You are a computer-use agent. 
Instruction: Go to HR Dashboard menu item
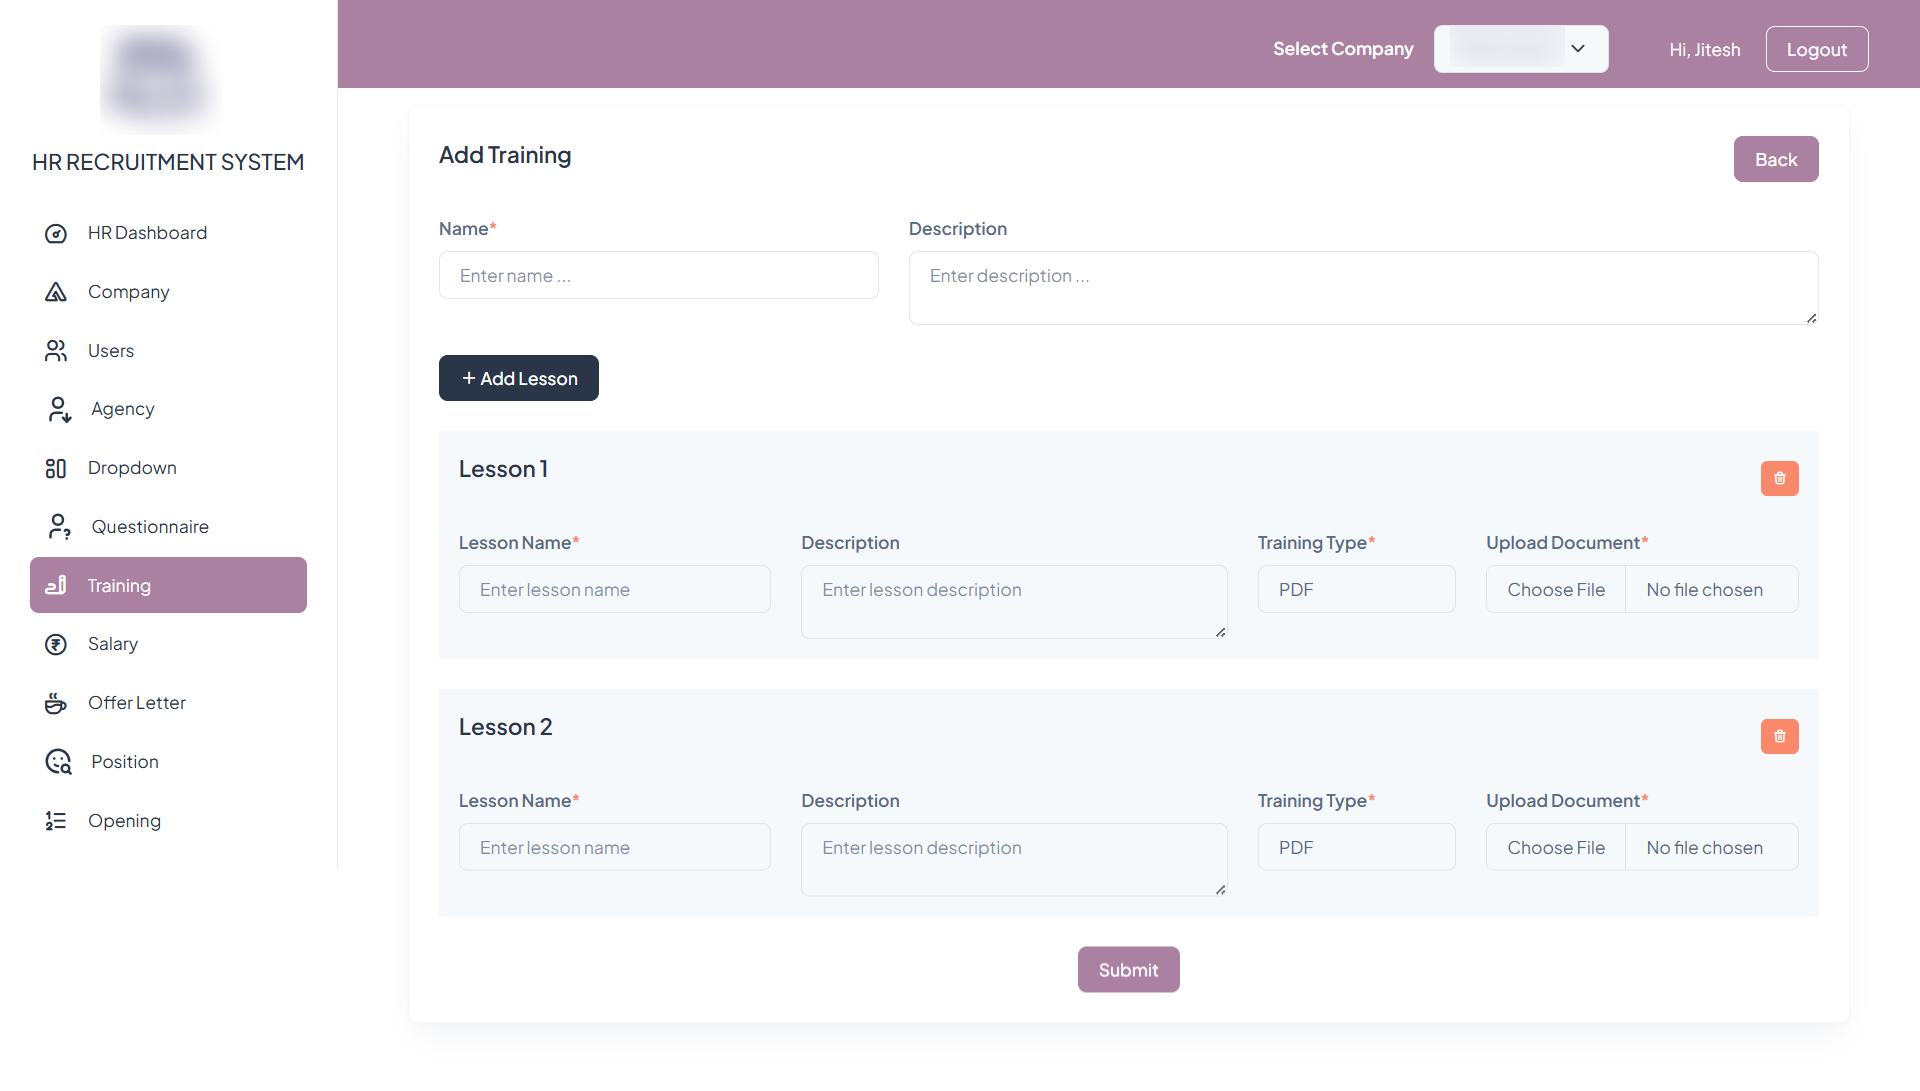pos(168,233)
